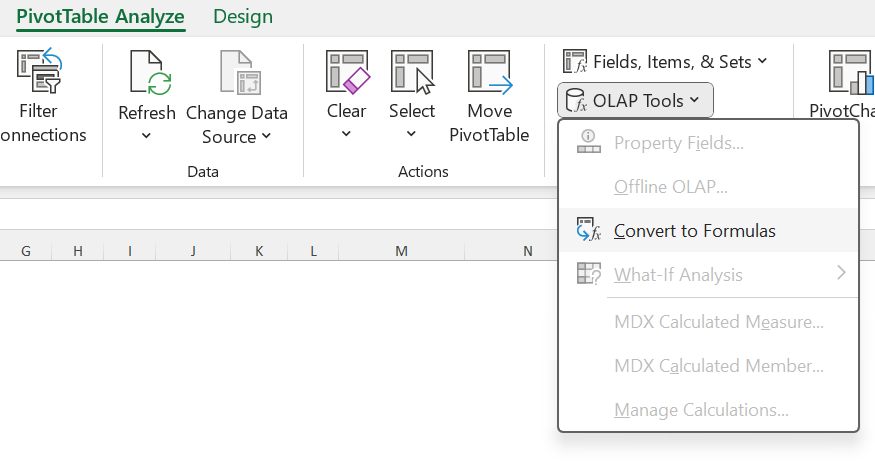
Task: Click the What-If Analysis grid icon
Action: pos(588,273)
